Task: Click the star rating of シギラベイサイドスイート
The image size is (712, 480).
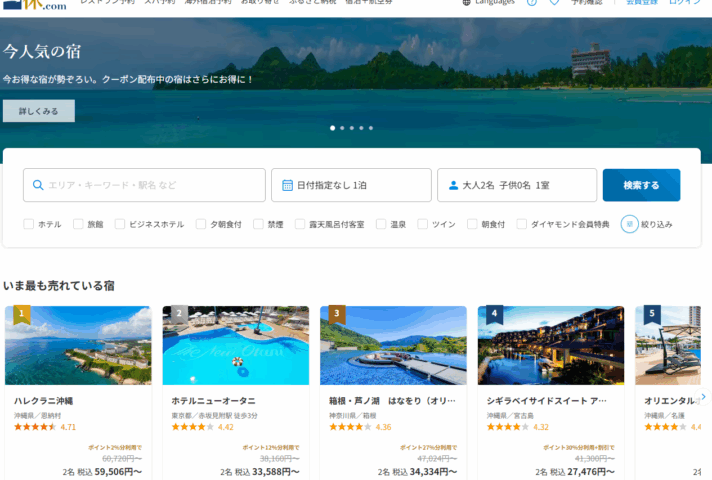Action: [x=508, y=427]
